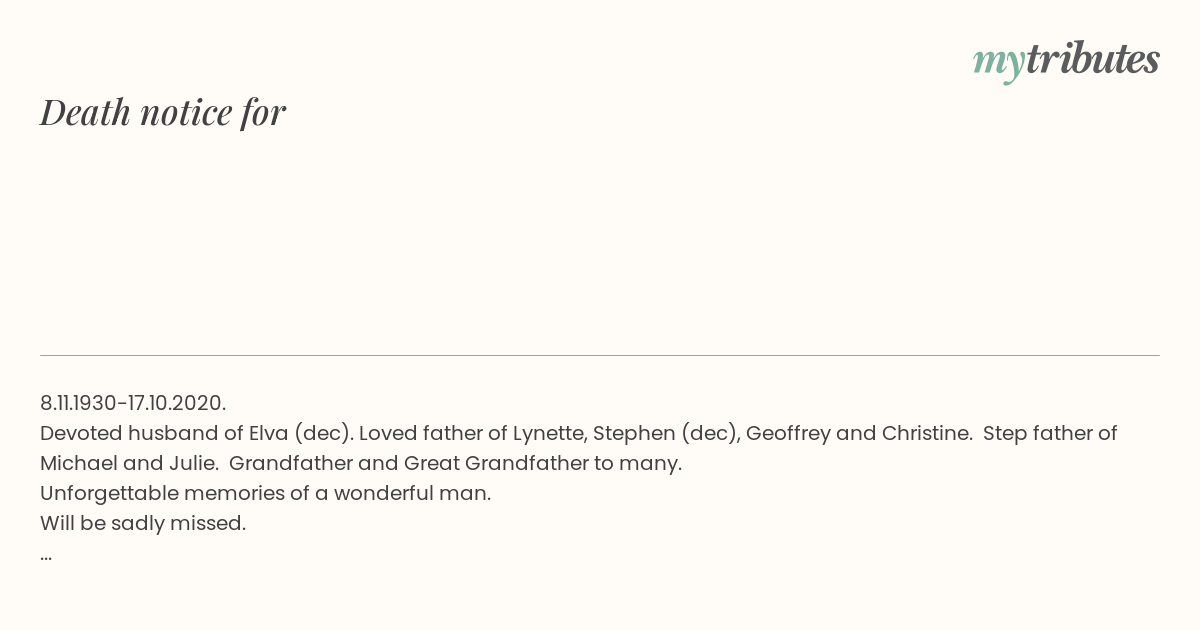Select the date text 8.11.1930-17.10.2020
This screenshot has width=1200, height=630.
[x=133, y=403]
